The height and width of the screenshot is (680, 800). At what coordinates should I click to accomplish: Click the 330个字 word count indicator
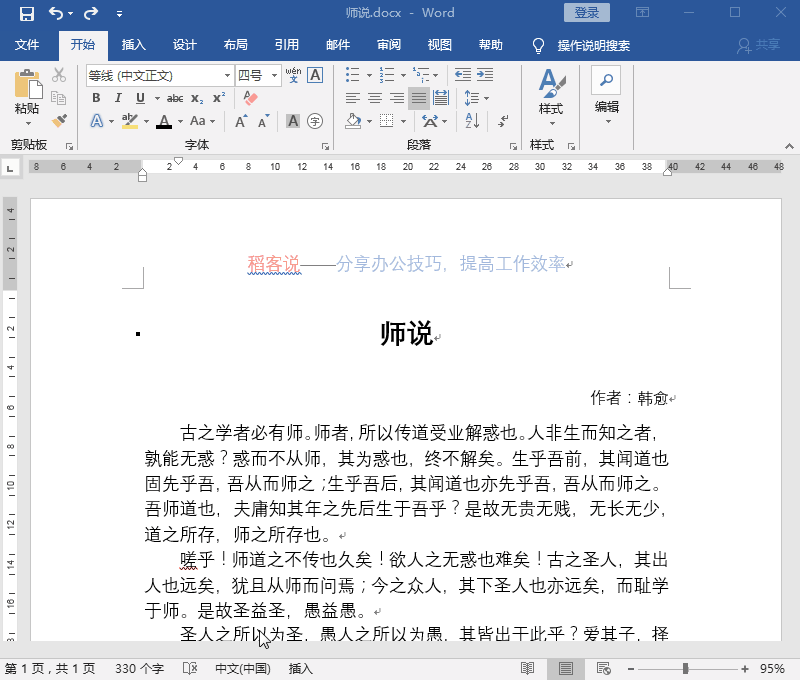click(x=139, y=669)
